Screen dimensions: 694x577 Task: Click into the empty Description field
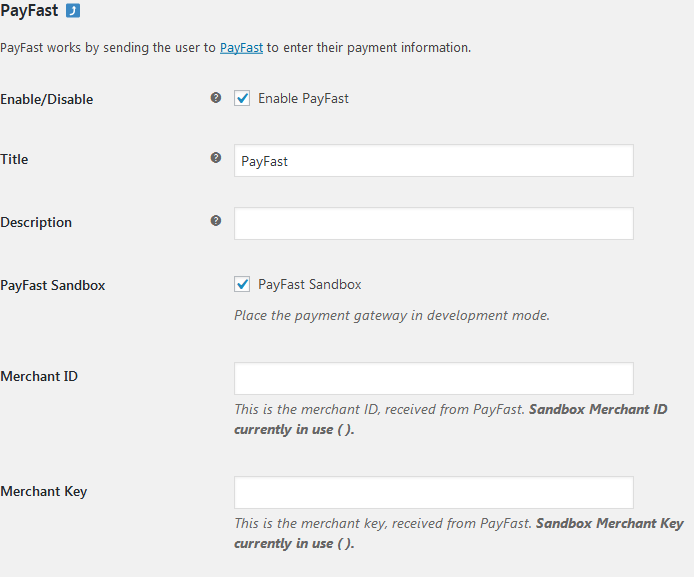(x=434, y=223)
